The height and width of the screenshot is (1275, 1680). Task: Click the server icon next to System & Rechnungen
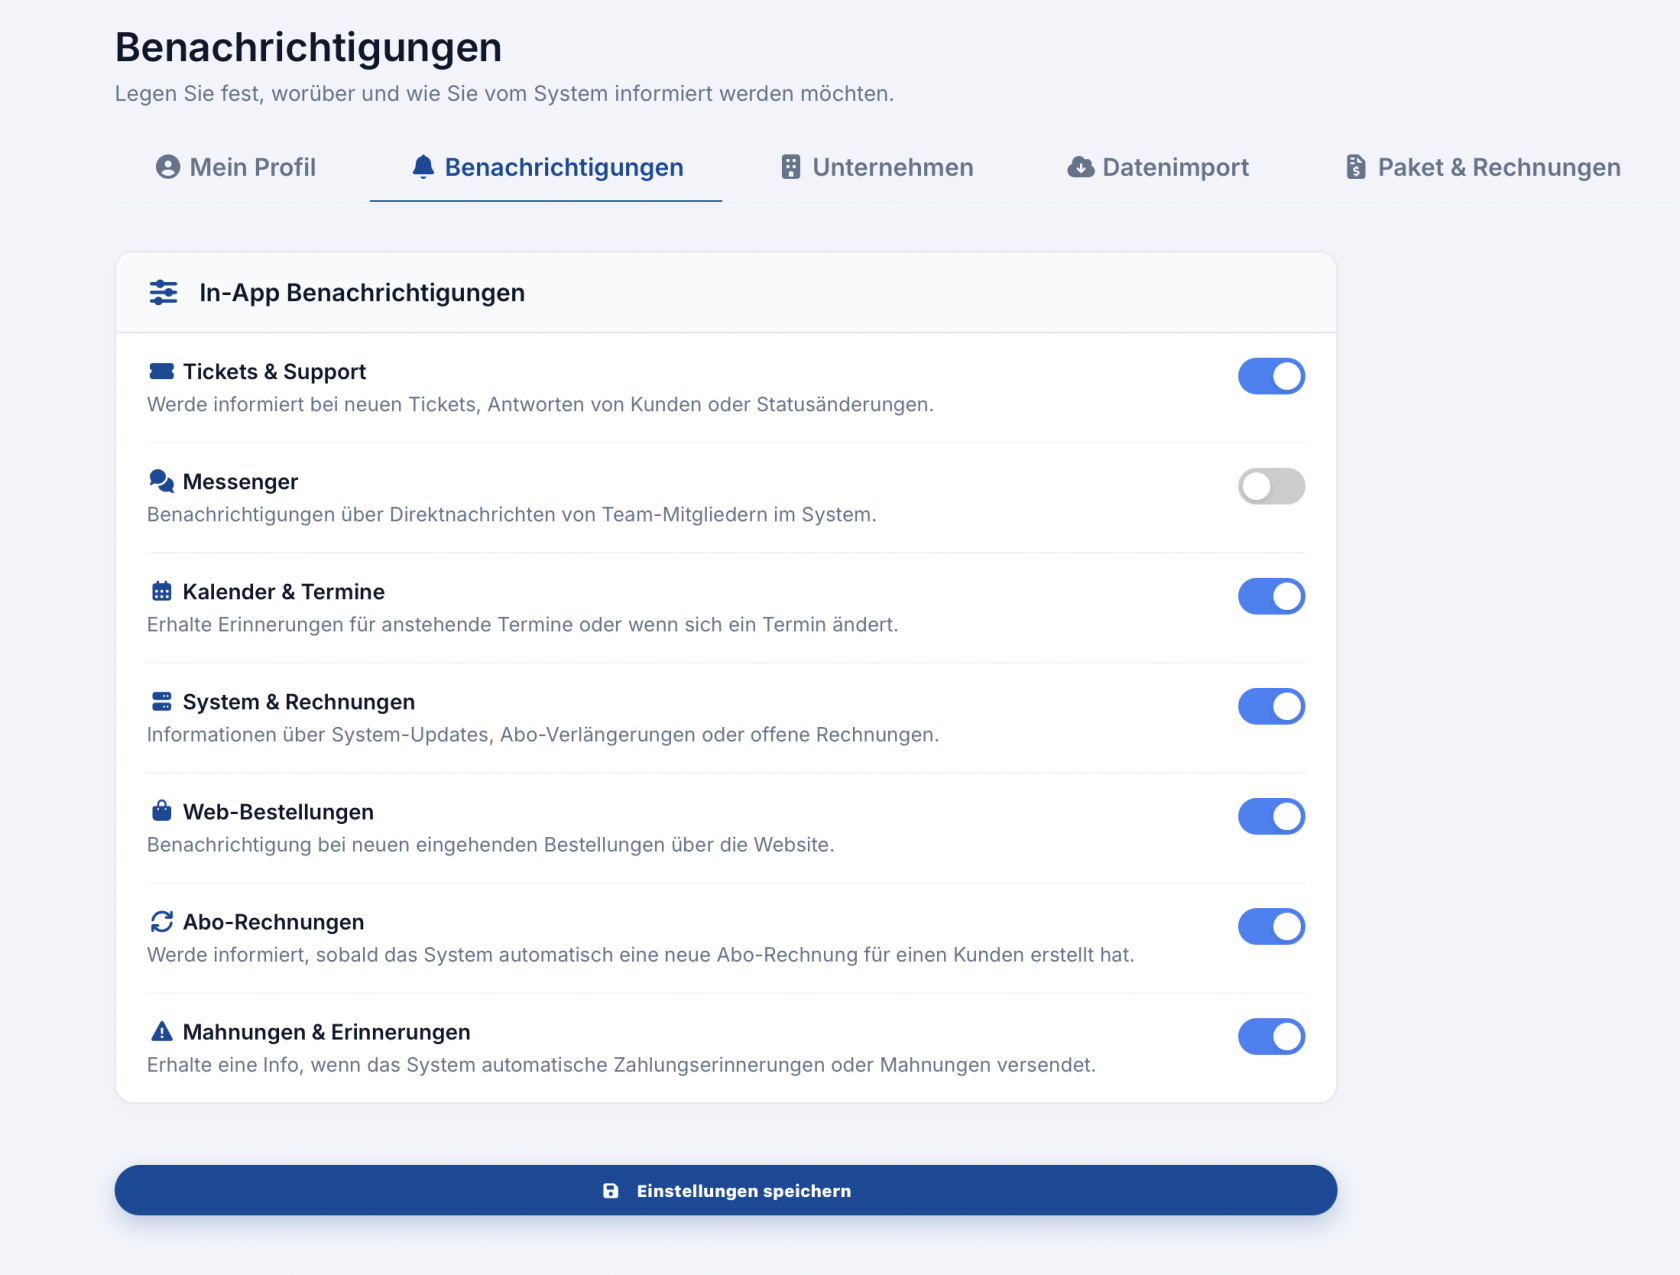(161, 701)
